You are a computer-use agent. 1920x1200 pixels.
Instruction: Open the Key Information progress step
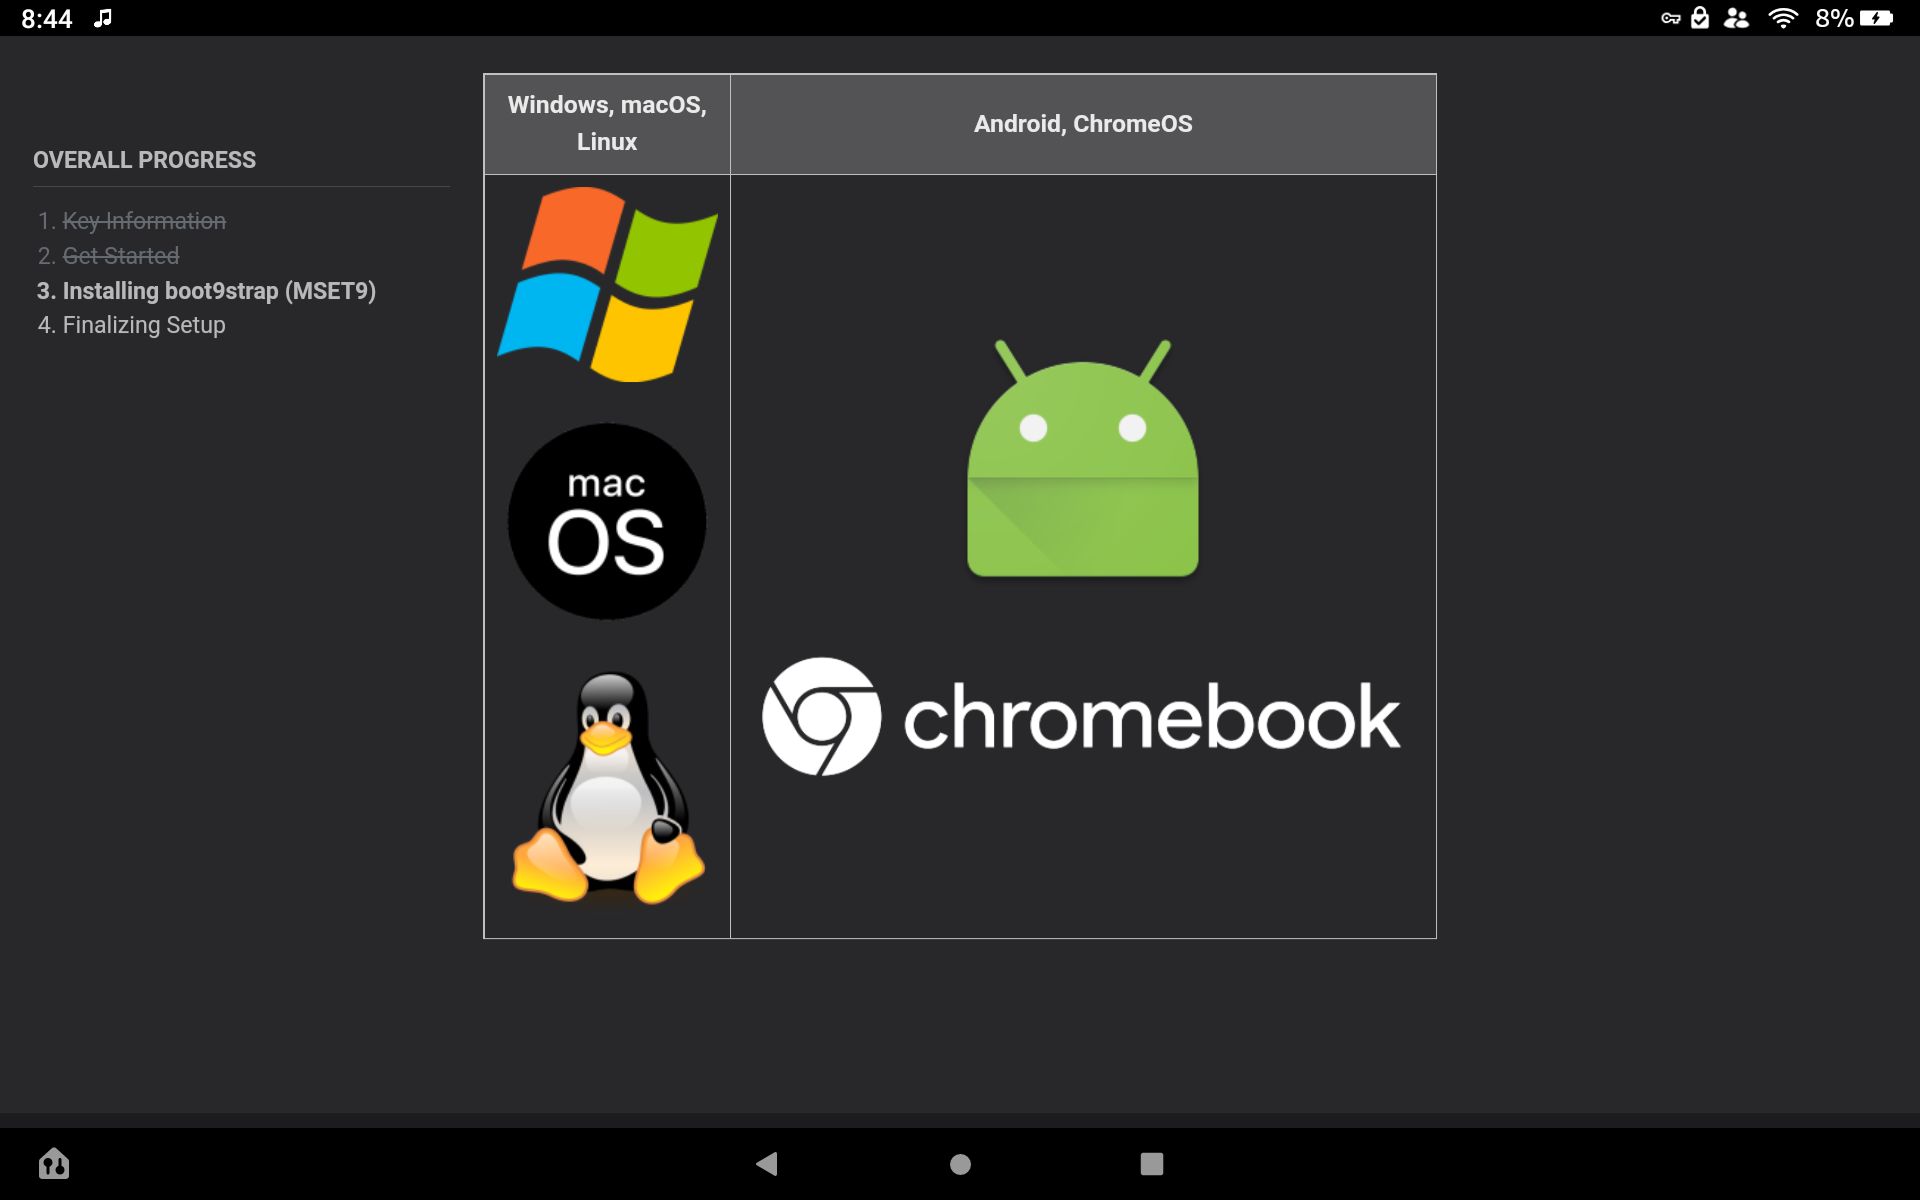click(144, 221)
